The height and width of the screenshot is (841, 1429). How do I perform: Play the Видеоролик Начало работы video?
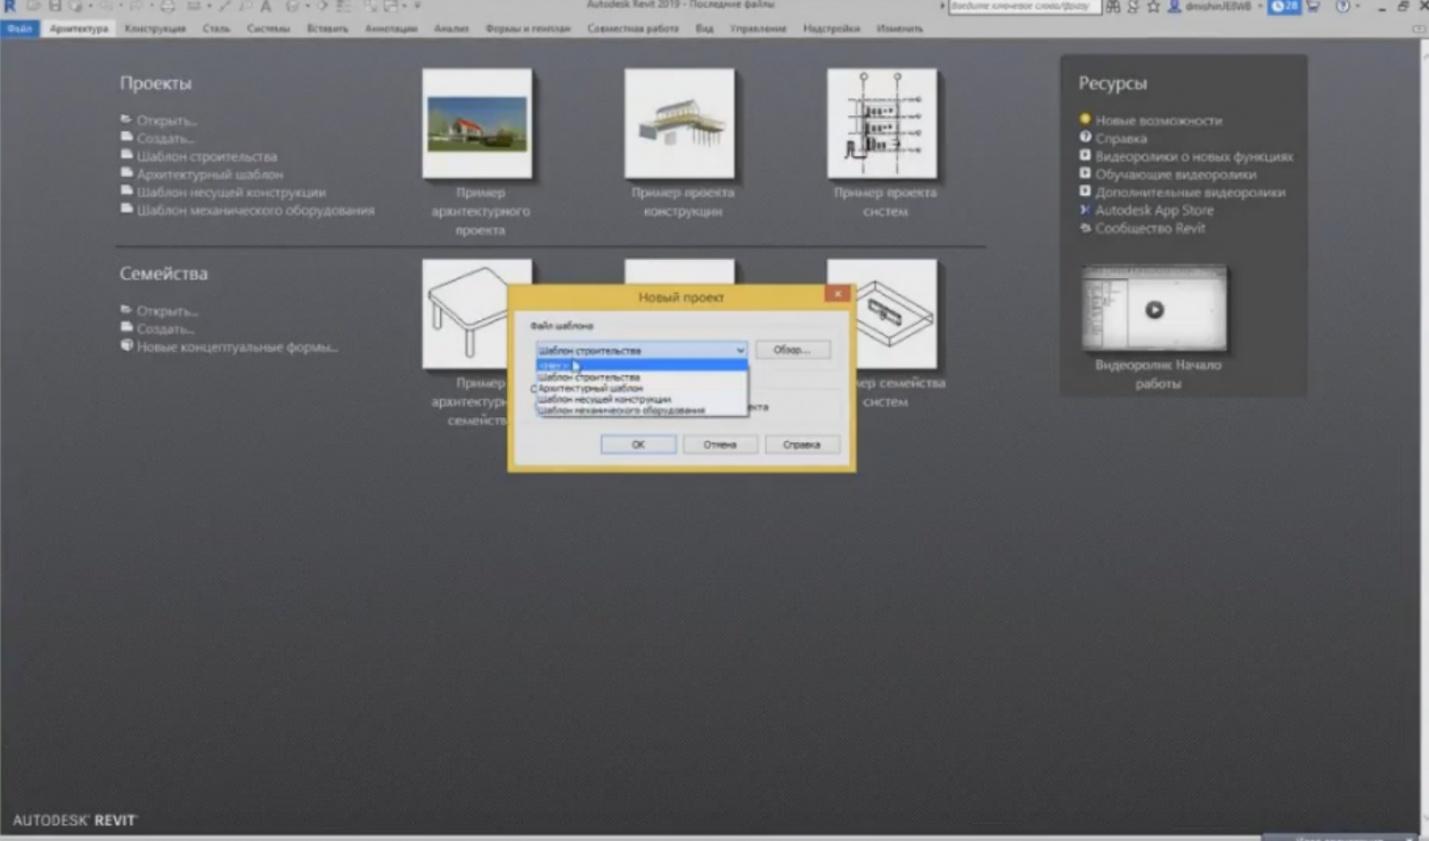(1154, 309)
